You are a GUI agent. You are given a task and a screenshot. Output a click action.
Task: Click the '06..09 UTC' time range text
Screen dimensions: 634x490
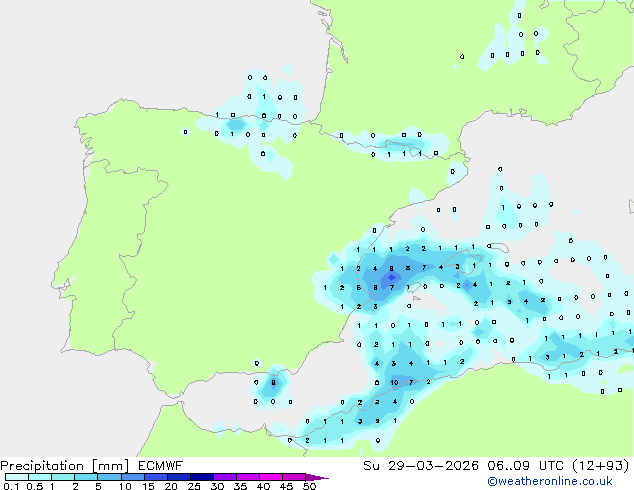pos(525,466)
